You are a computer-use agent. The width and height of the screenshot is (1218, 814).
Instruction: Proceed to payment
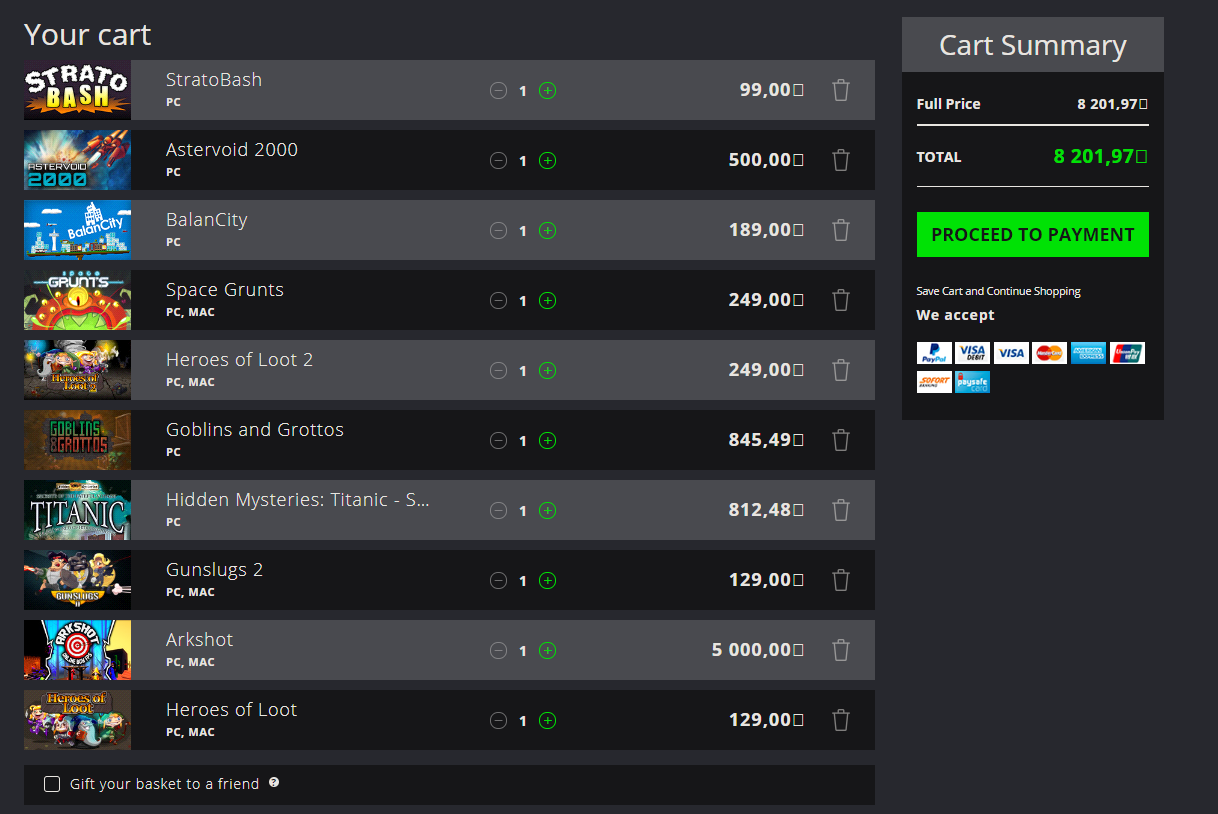[x=1033, y=235]
